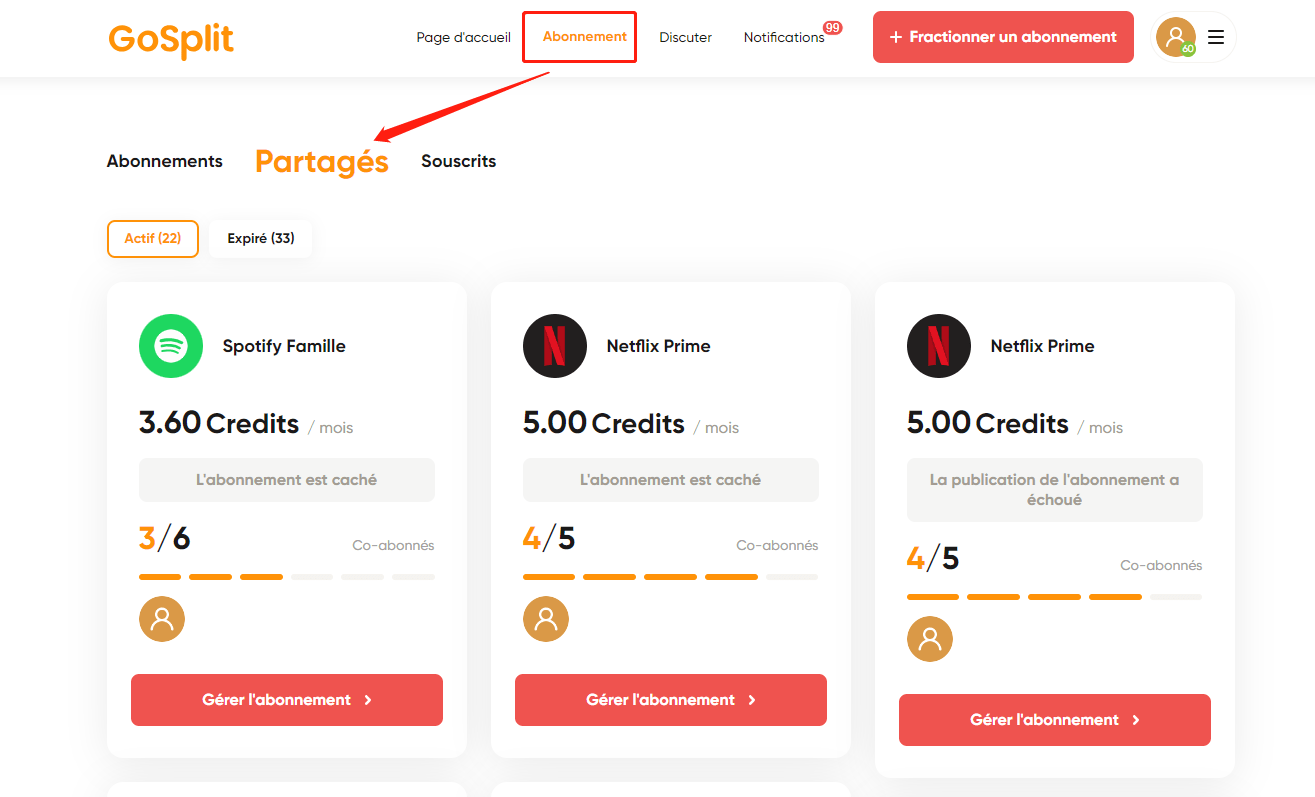
Task: Click the 3/6 co-subscriber progress bar
Action: (x=287, y=577)
